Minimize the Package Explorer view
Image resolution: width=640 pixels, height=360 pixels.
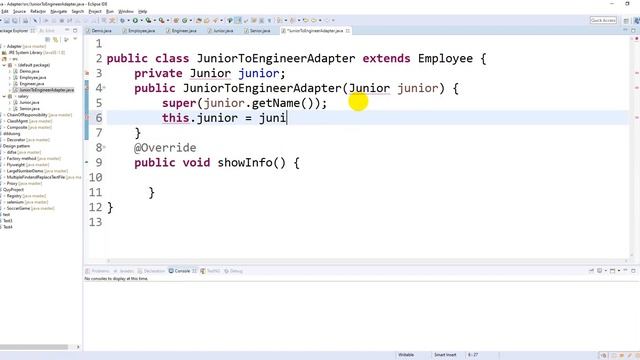click(67, 31)
